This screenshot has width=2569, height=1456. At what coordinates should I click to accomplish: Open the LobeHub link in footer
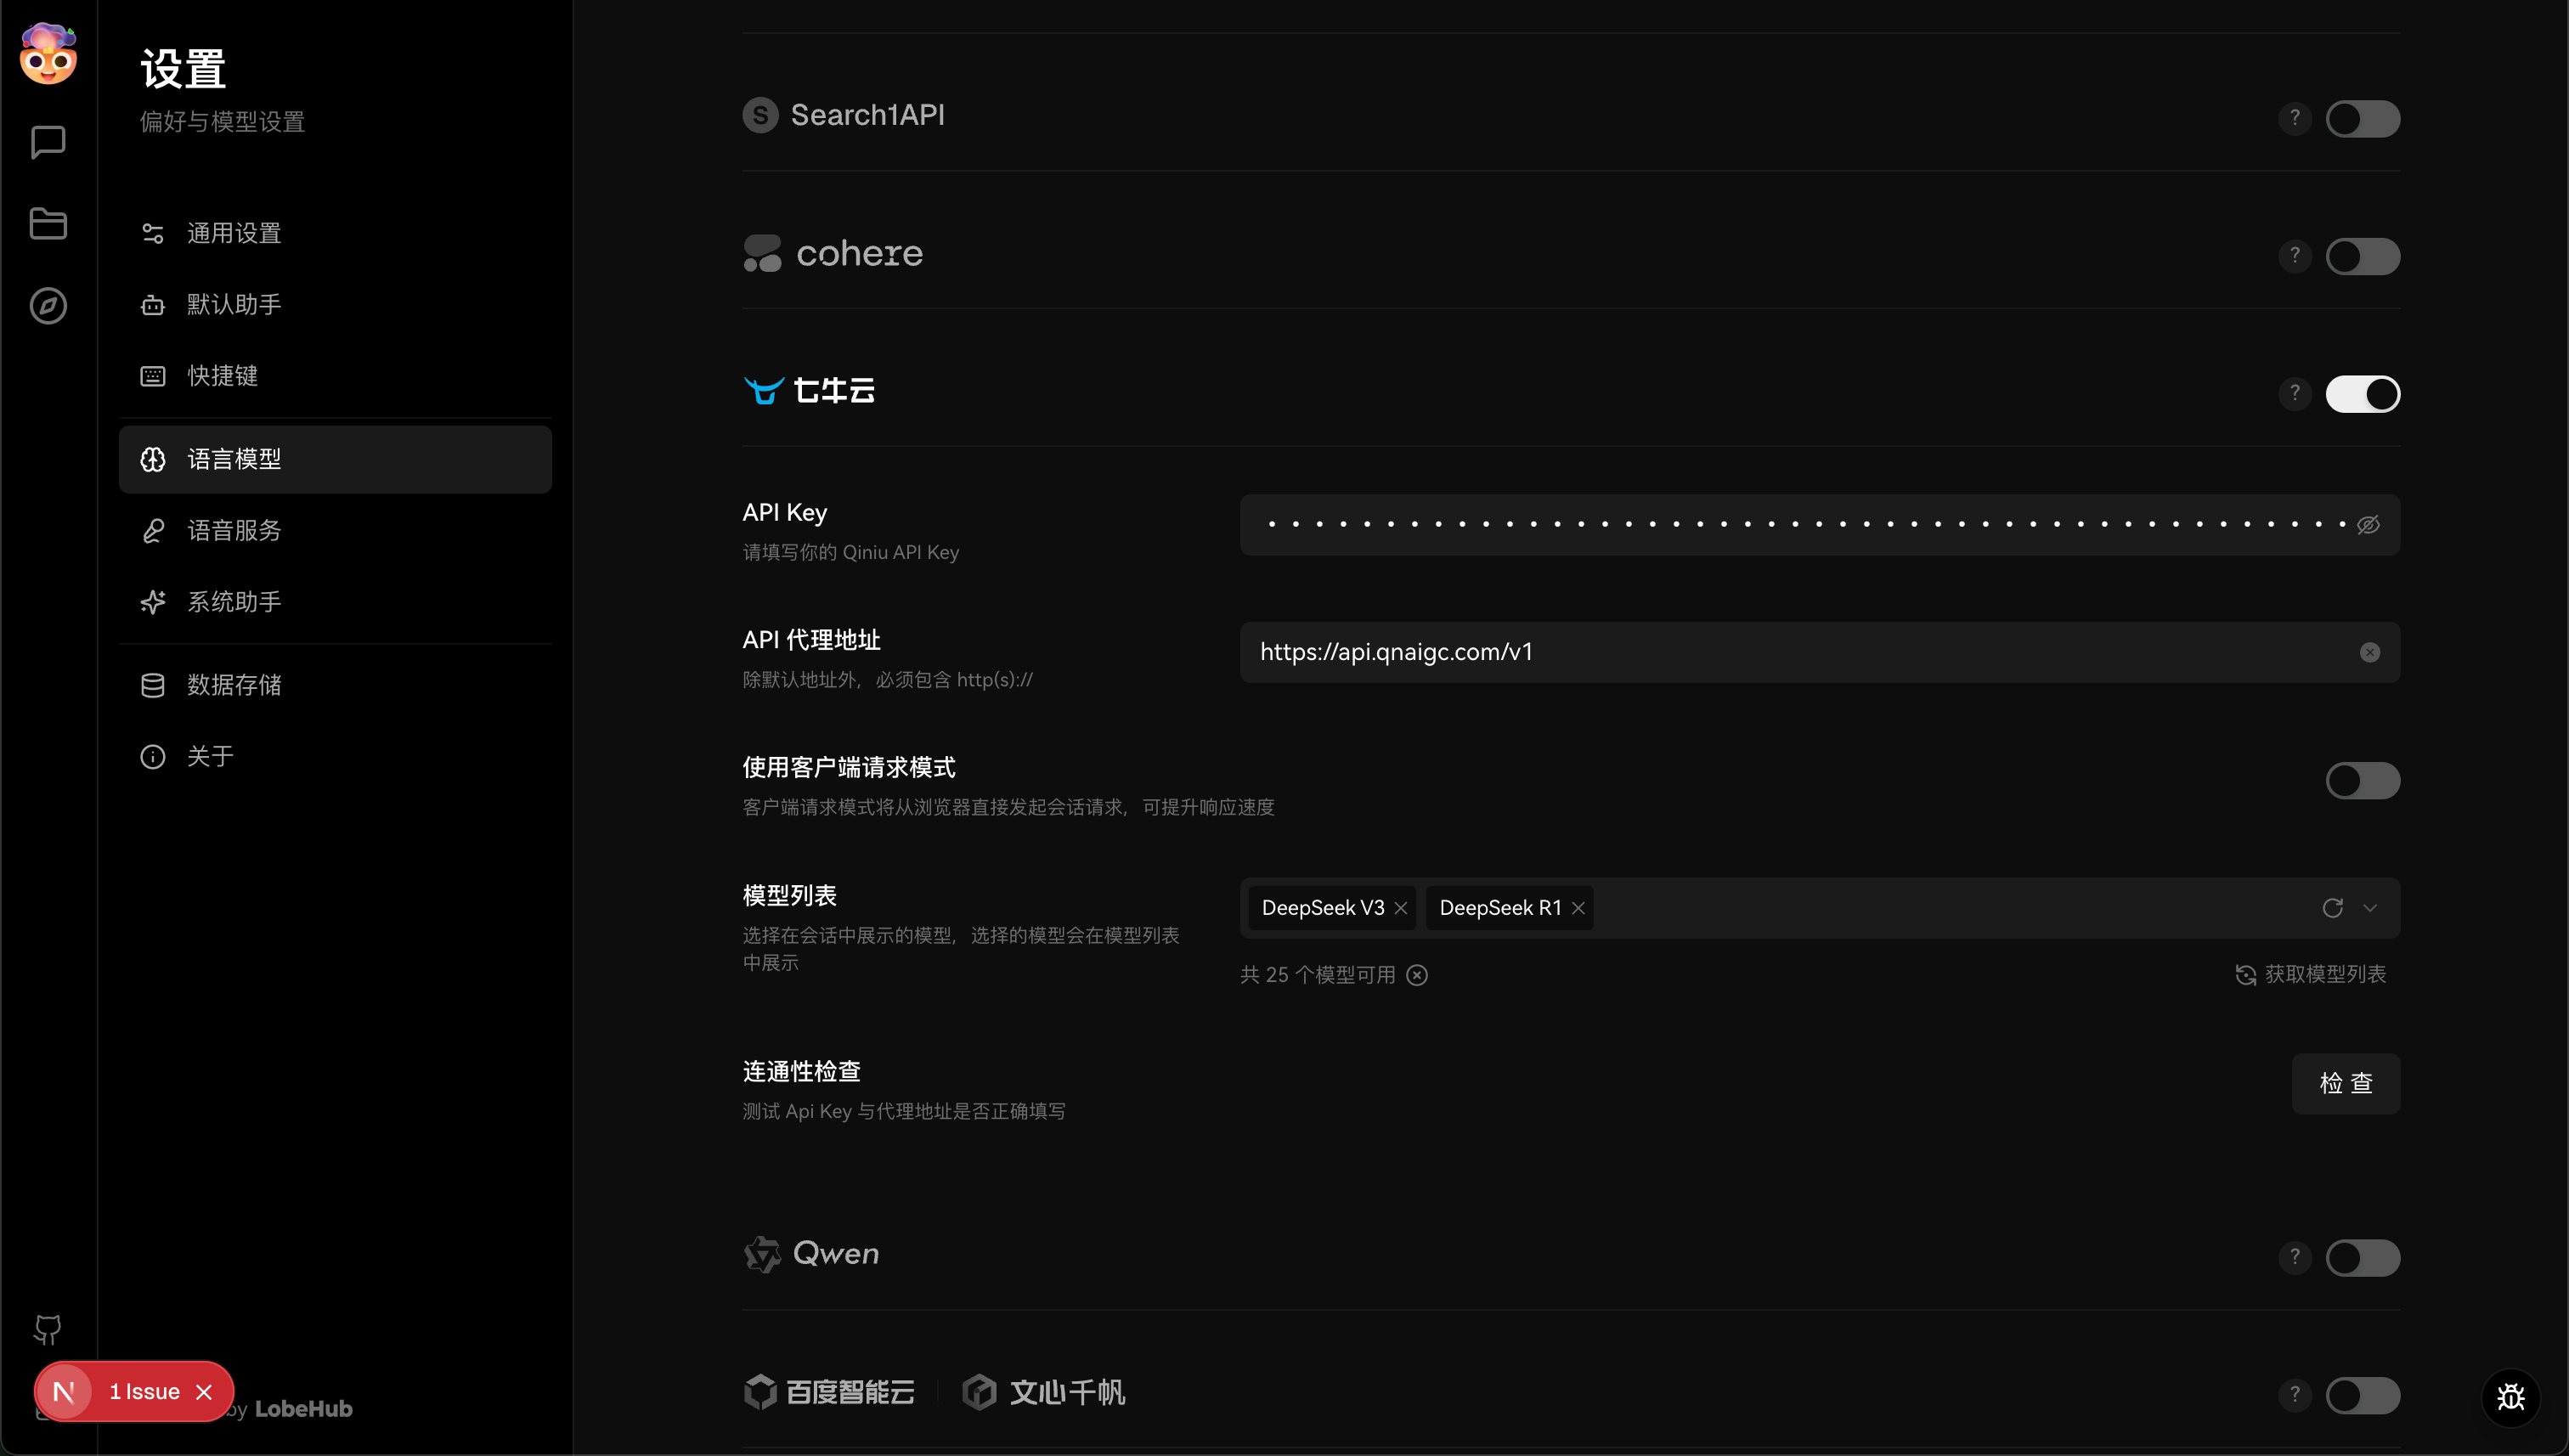303,1408
